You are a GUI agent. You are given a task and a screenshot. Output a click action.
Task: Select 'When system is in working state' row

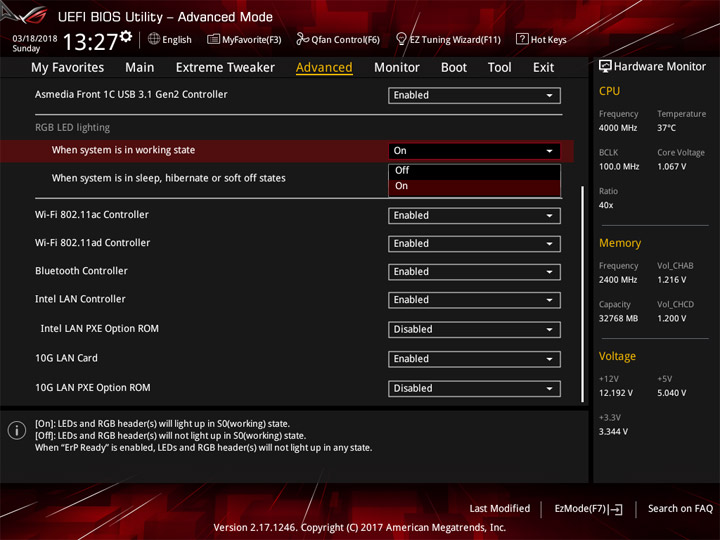coord(287,151)
